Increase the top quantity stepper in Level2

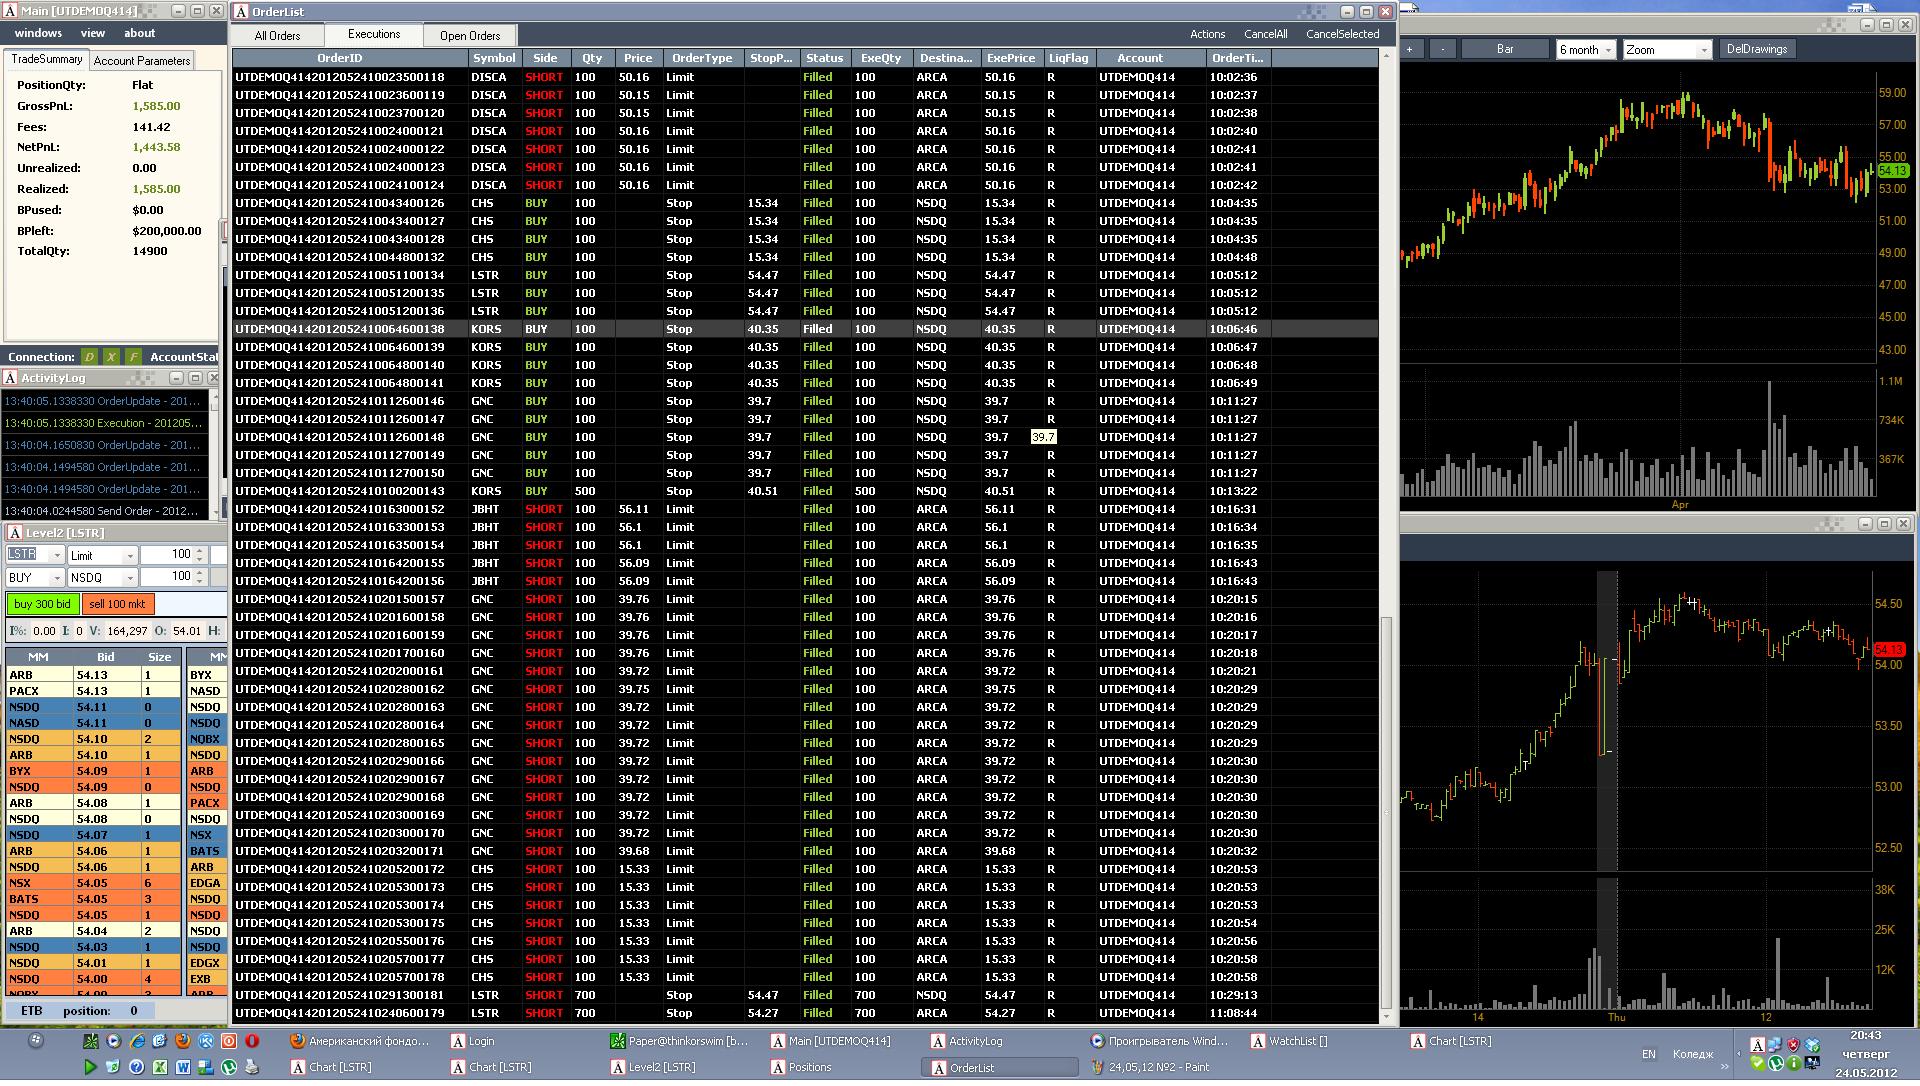tap(200, 551)
